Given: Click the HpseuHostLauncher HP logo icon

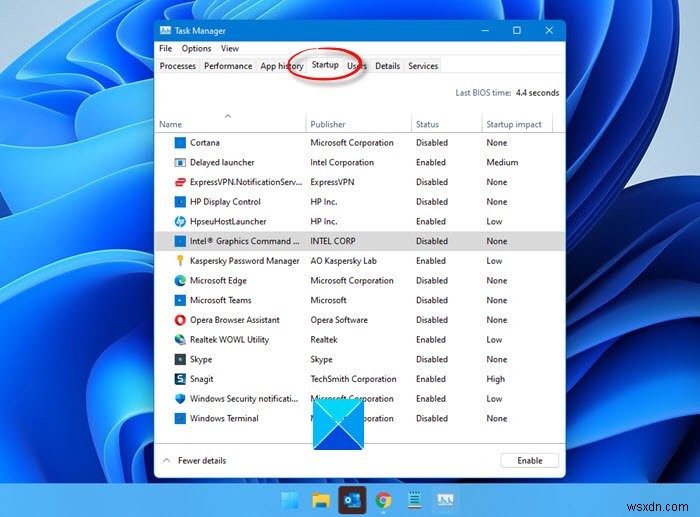Looking at the screenshot, I should pos(180,221).
